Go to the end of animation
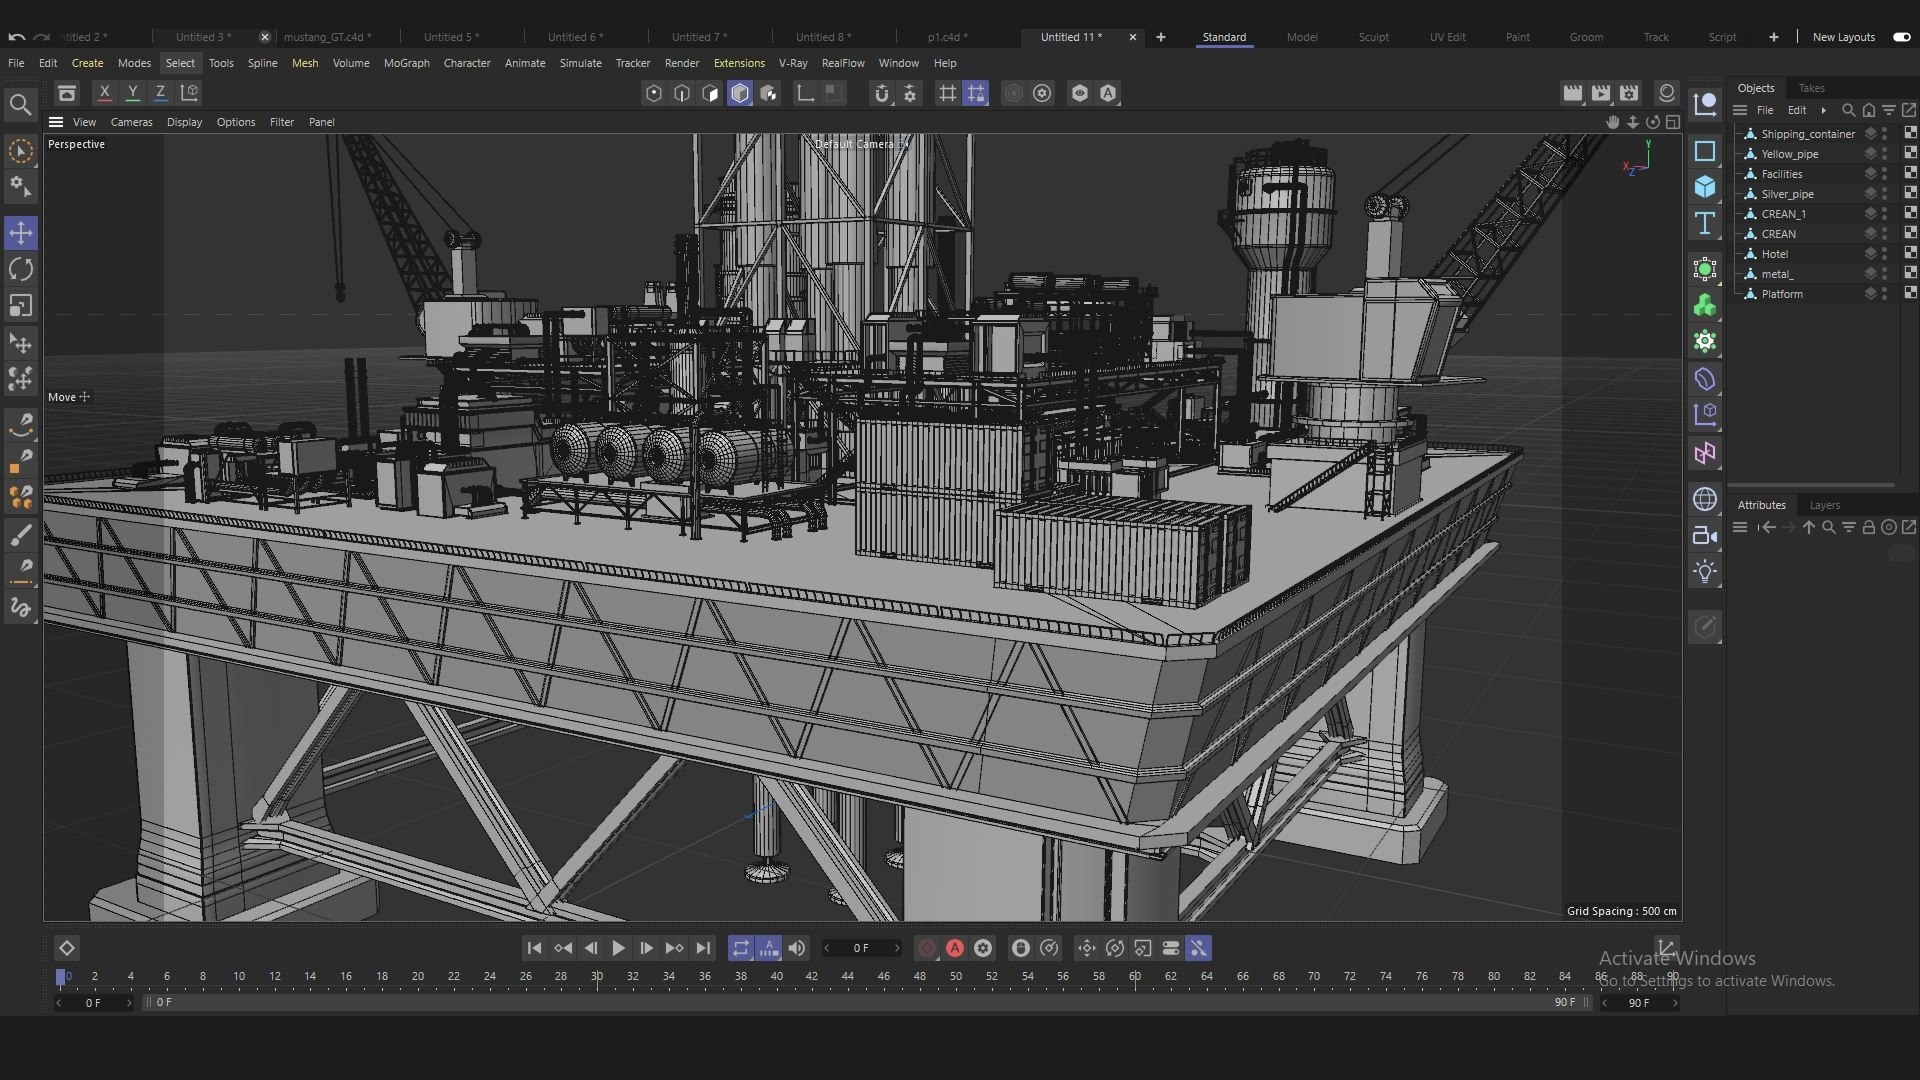Viewport: 1920px width, 1080px height. tap(703, 948)
